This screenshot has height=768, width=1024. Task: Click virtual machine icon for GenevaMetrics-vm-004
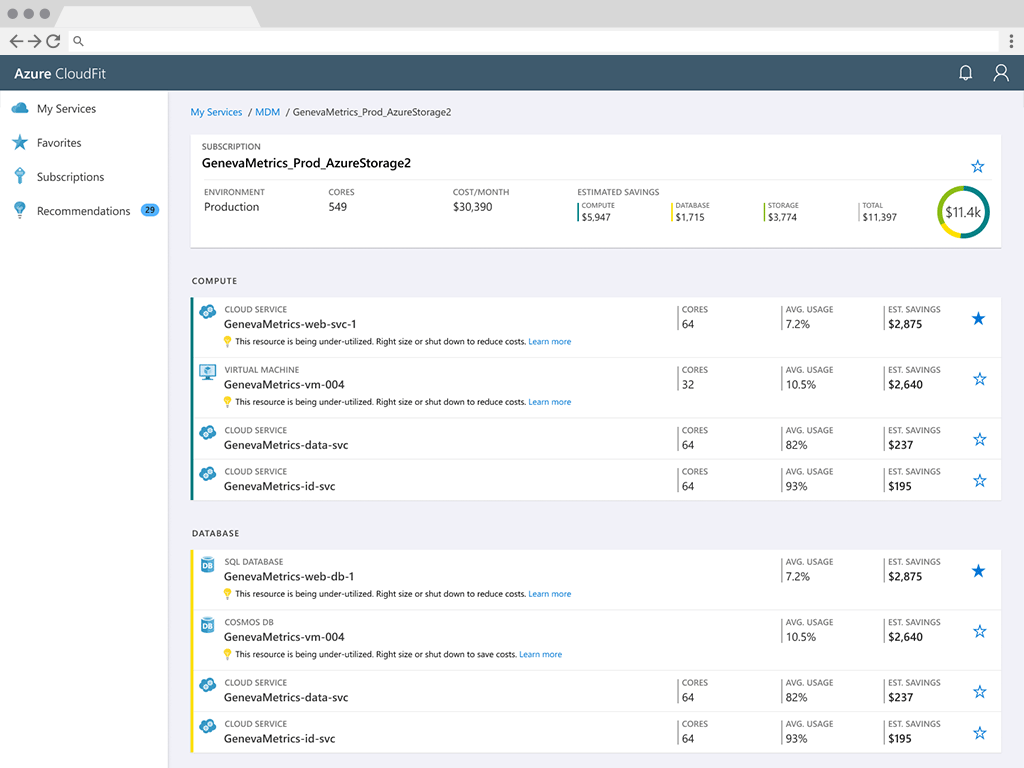[x=208, y=372]
